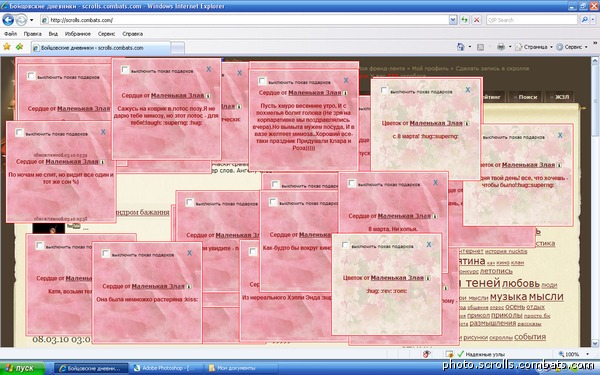Click the Home icon in the command bar

click(461, 47)
